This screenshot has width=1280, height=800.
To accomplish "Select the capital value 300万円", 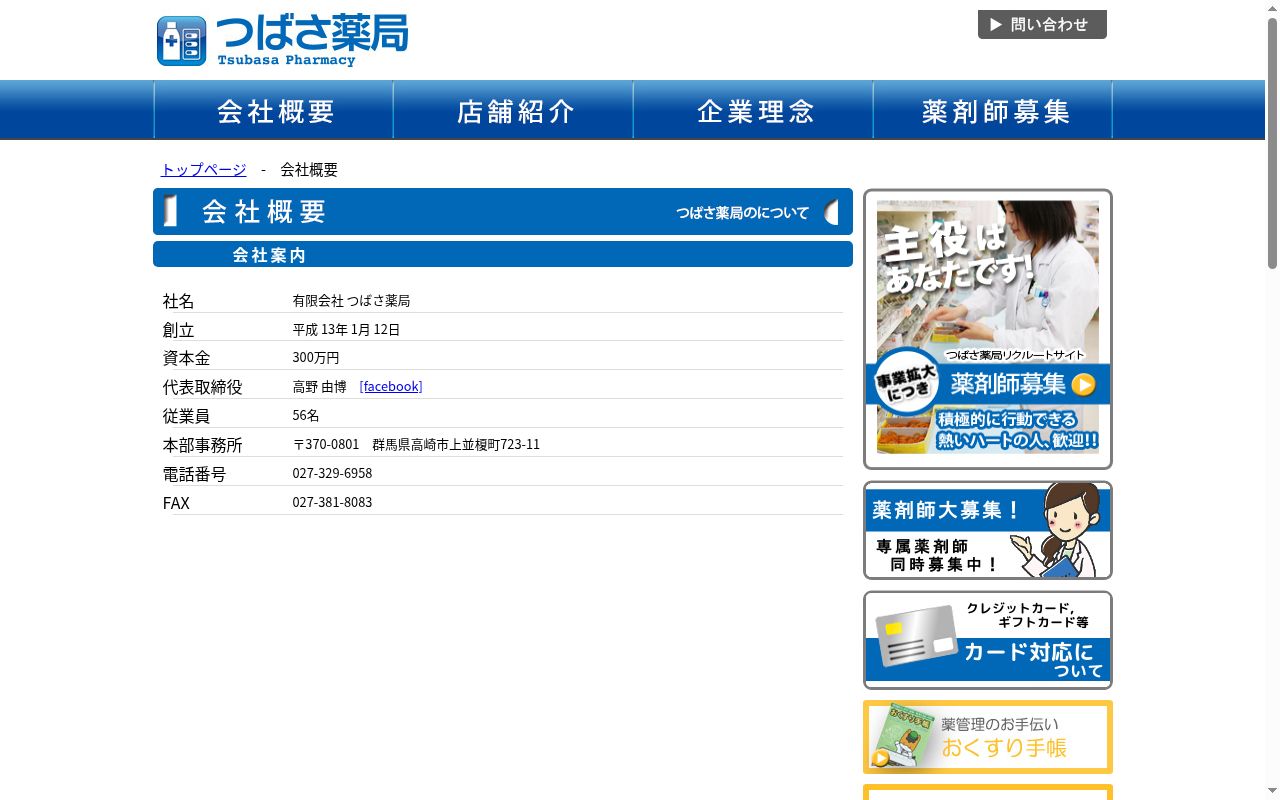I will click(x=316, y=357).
